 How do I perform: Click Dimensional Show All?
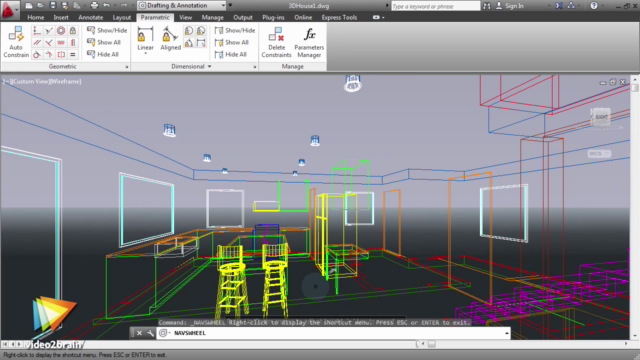[x=232, y=42]
